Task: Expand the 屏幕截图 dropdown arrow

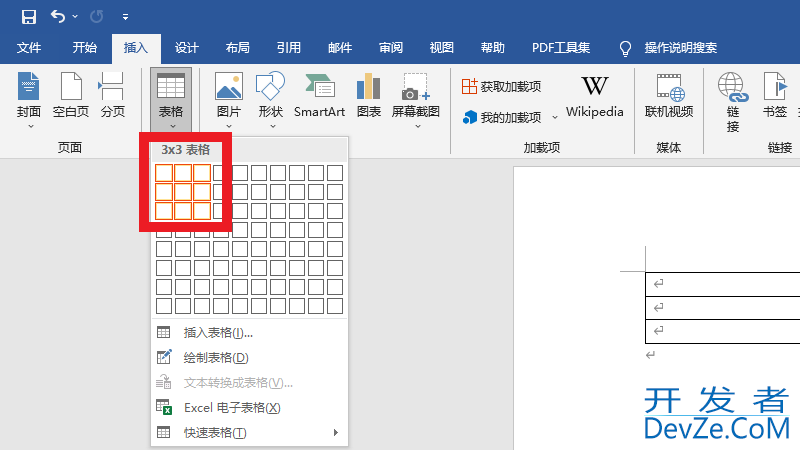Action: [x=418, y=126]
